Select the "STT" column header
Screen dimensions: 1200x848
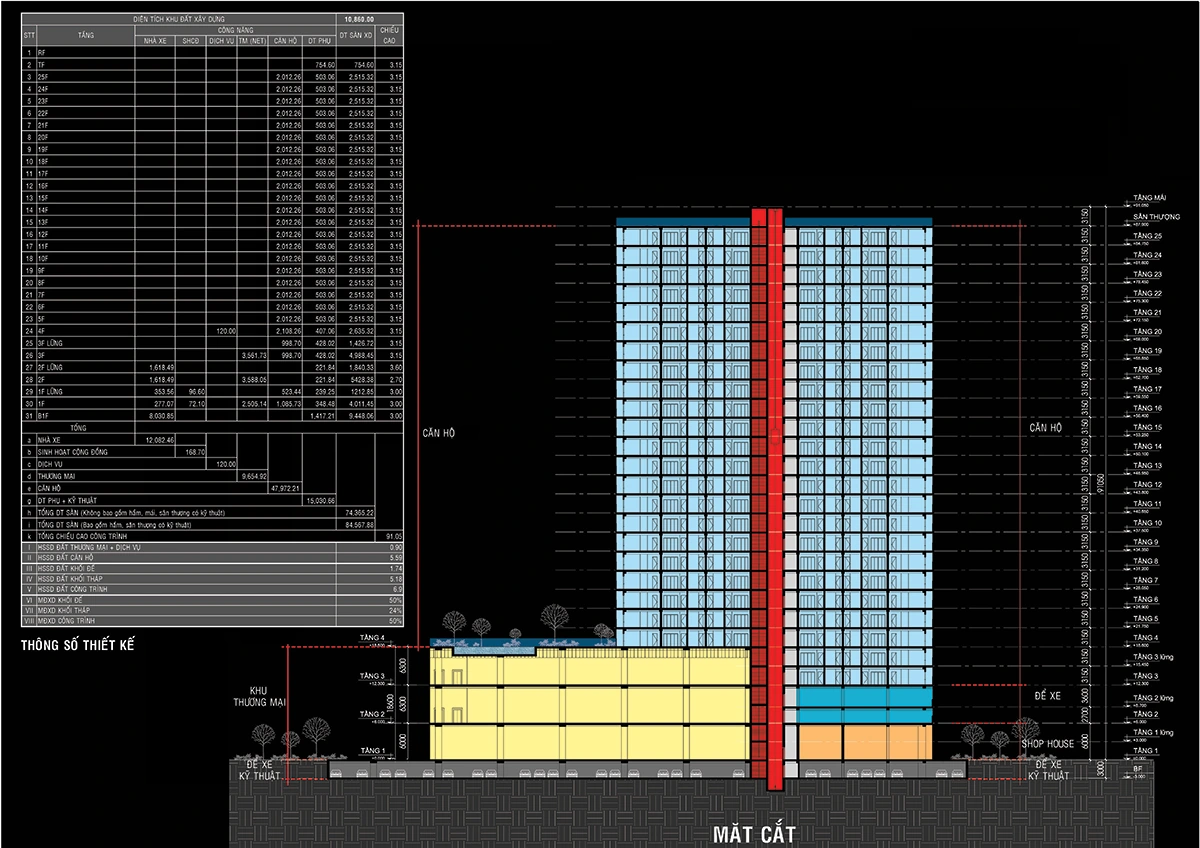tap(29, 36)
